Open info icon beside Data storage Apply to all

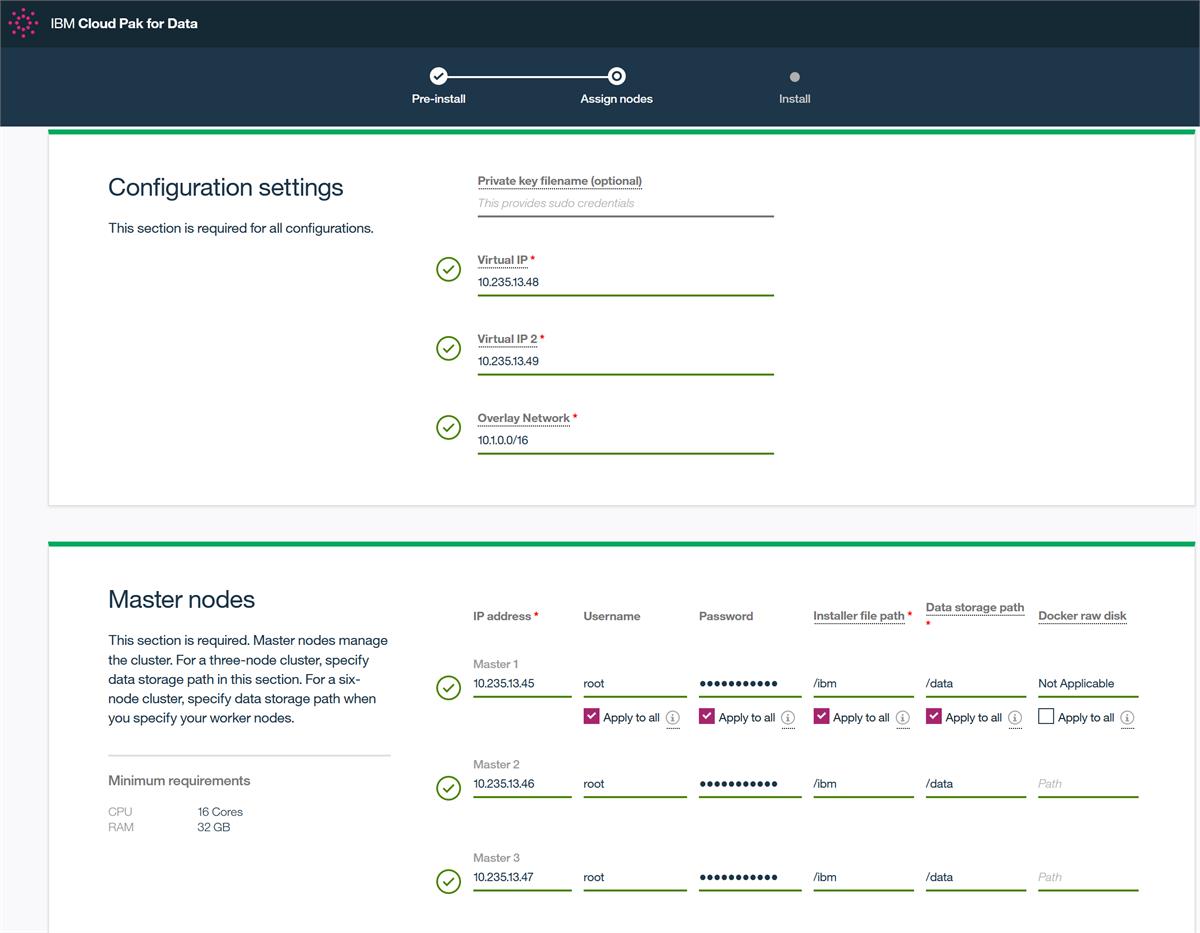[1015, 717]
